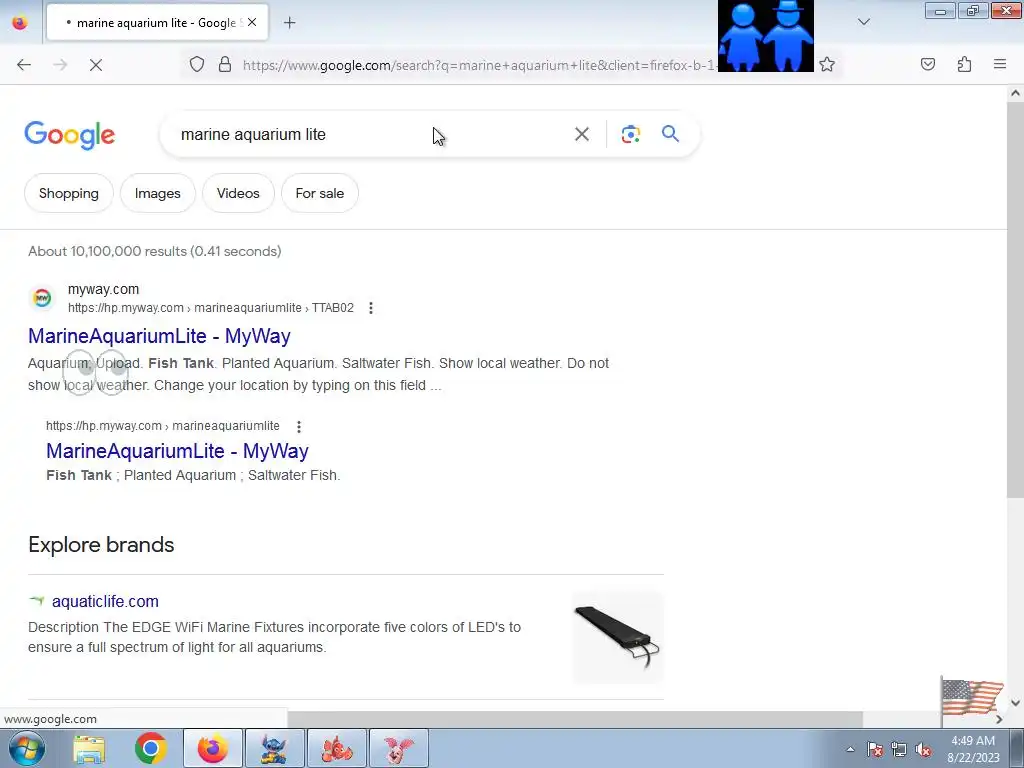Open a new tab with plus button
This screenshot has width=1024, height=768.
(289, 23)
